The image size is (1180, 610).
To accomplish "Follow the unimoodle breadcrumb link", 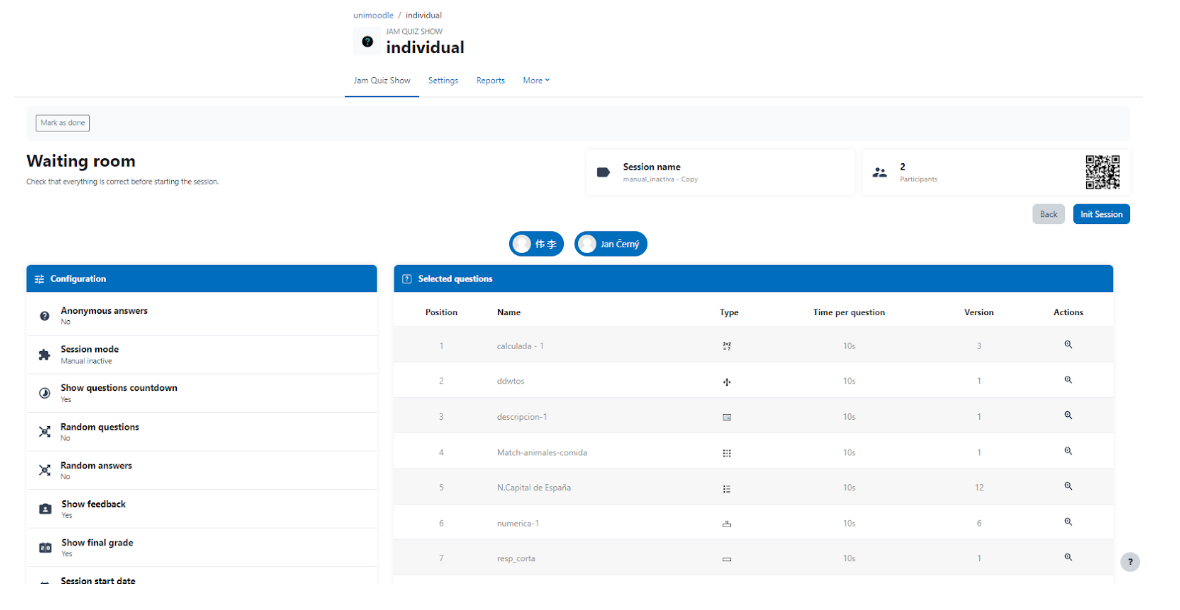I will pyautogui.click(x=373, y=15).
